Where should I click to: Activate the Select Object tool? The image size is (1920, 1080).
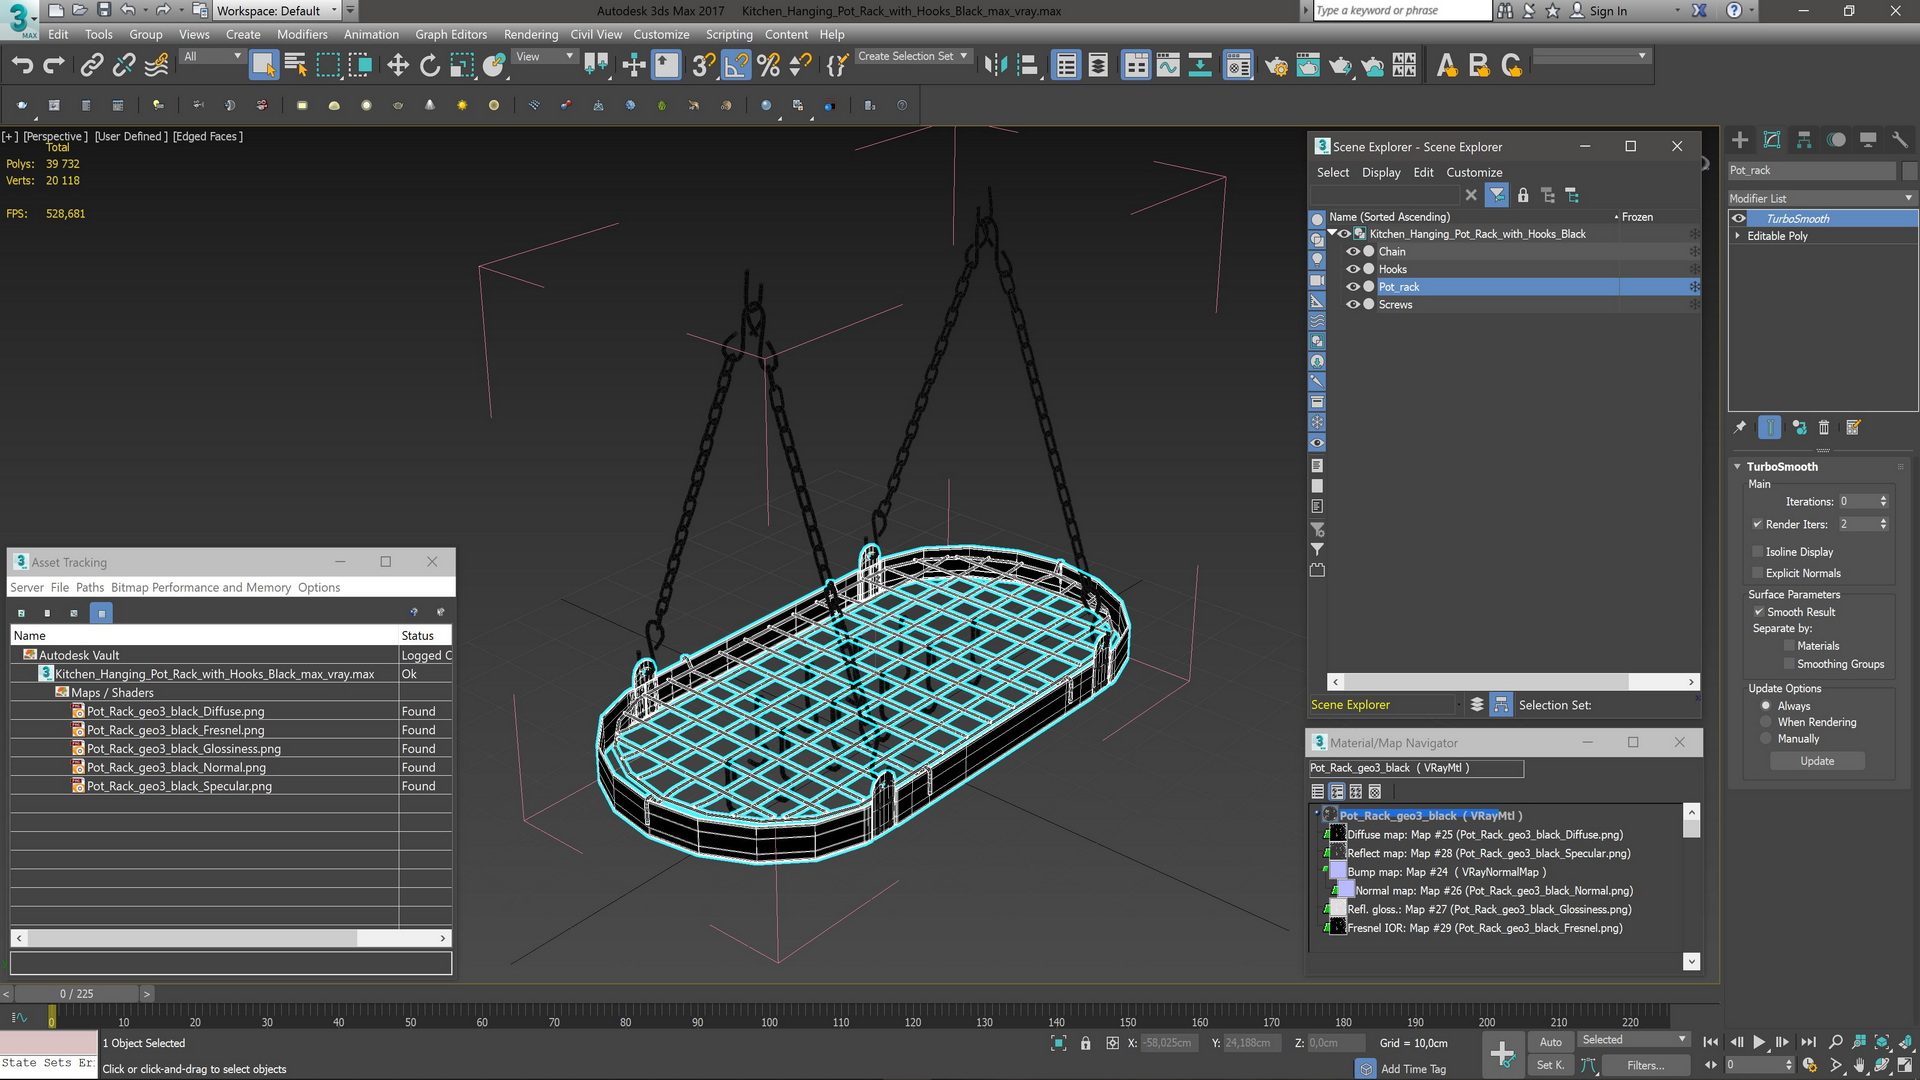coord(263,66)
